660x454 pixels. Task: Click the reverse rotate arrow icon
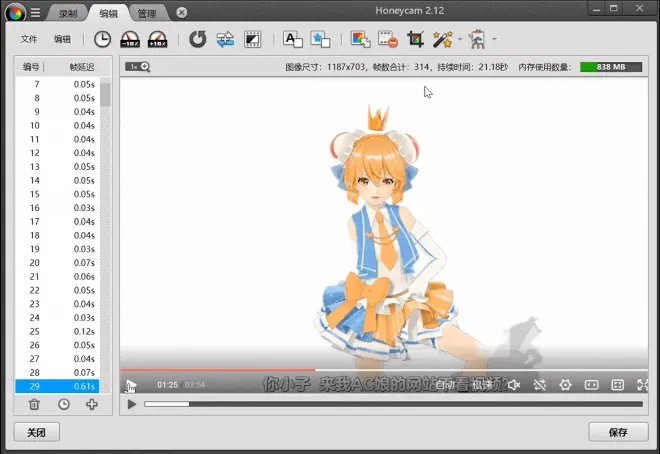pyautogui.click(x=197, y=39)
